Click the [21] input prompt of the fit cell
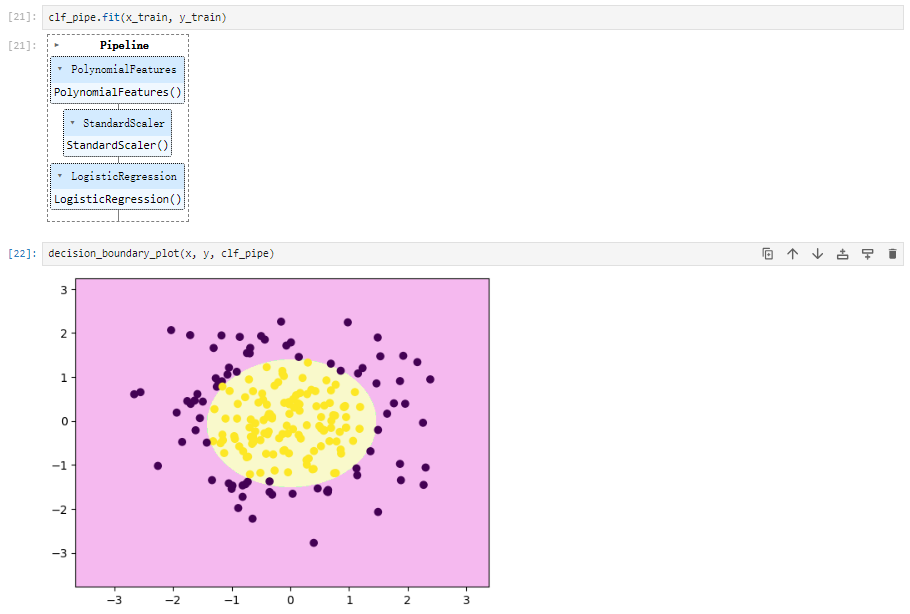Viewport: 910px width, 614px height. [x=22, y=17]
